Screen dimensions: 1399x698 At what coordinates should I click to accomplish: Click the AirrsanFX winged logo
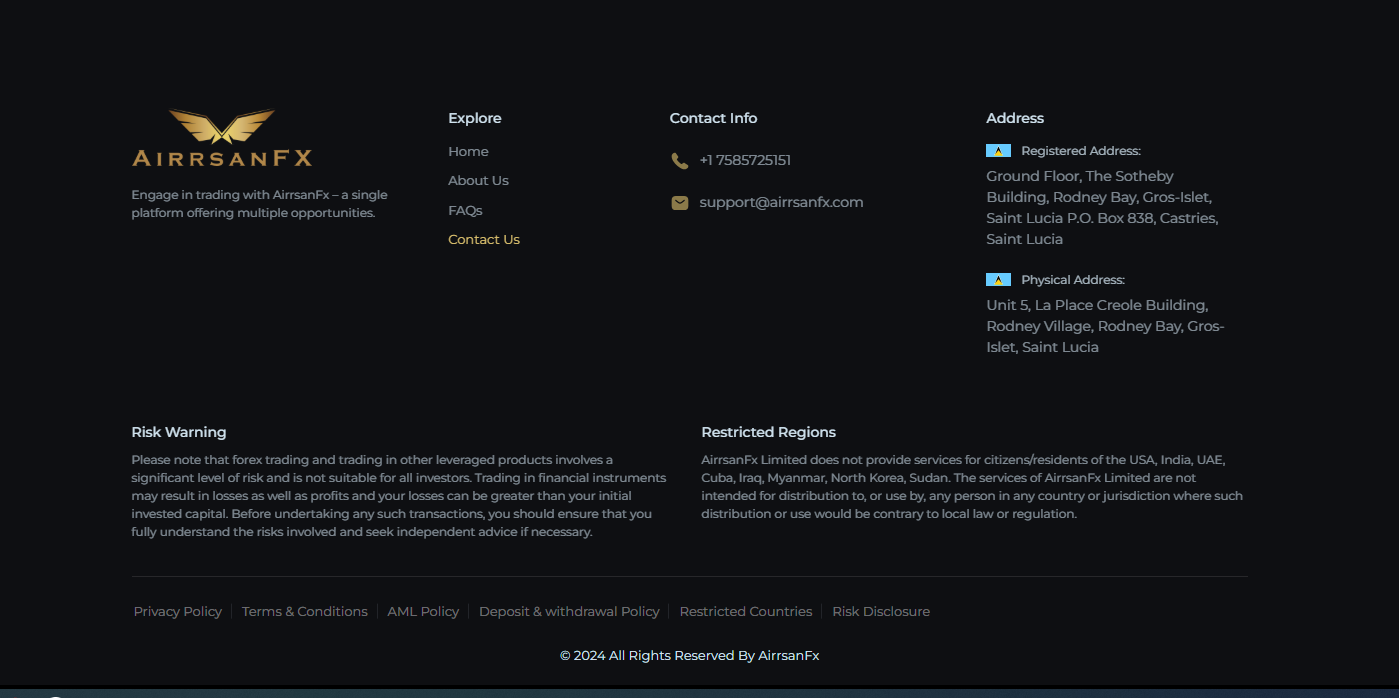(222, 138)
